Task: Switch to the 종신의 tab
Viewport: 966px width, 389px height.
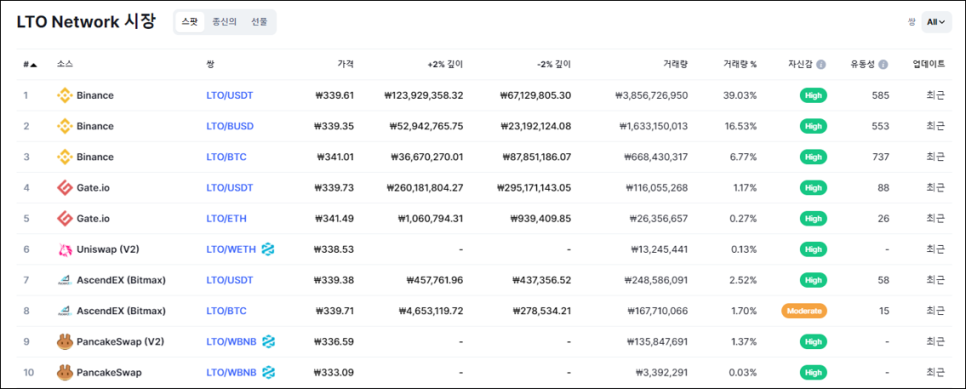Action: click(x=224, y=22)
